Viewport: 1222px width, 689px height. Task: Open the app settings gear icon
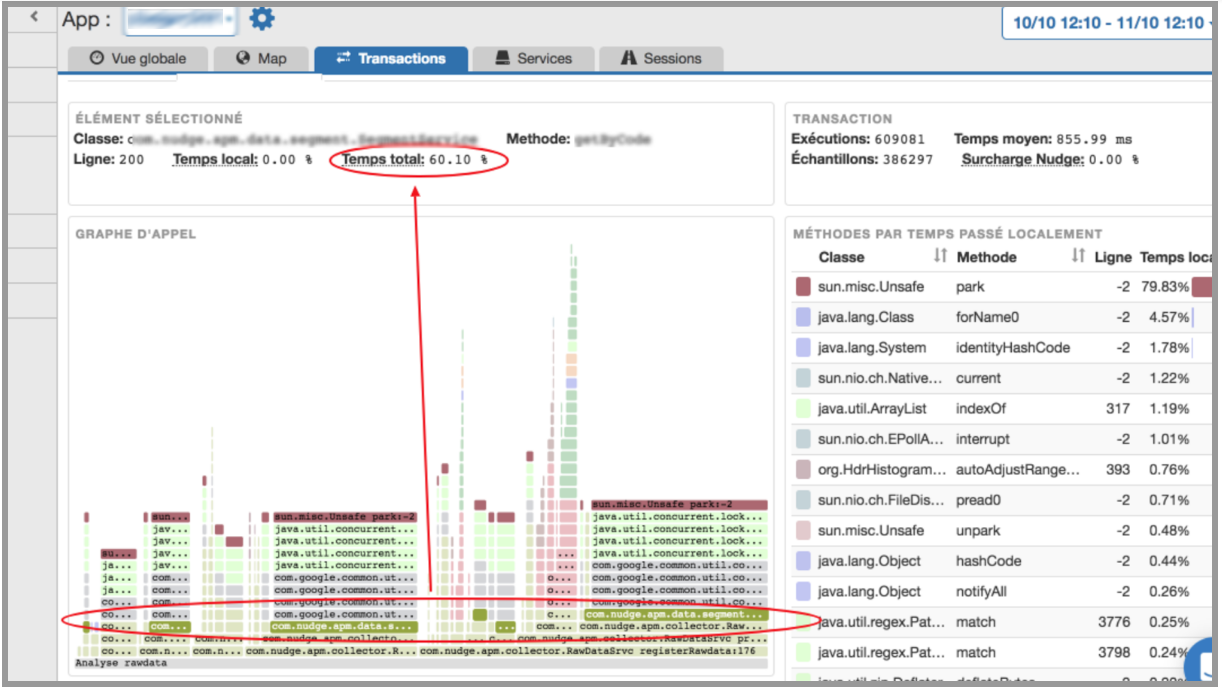tap(262, 19)
